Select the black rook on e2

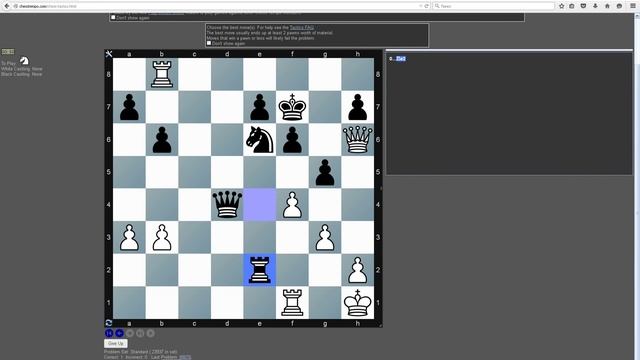point(260,270)
